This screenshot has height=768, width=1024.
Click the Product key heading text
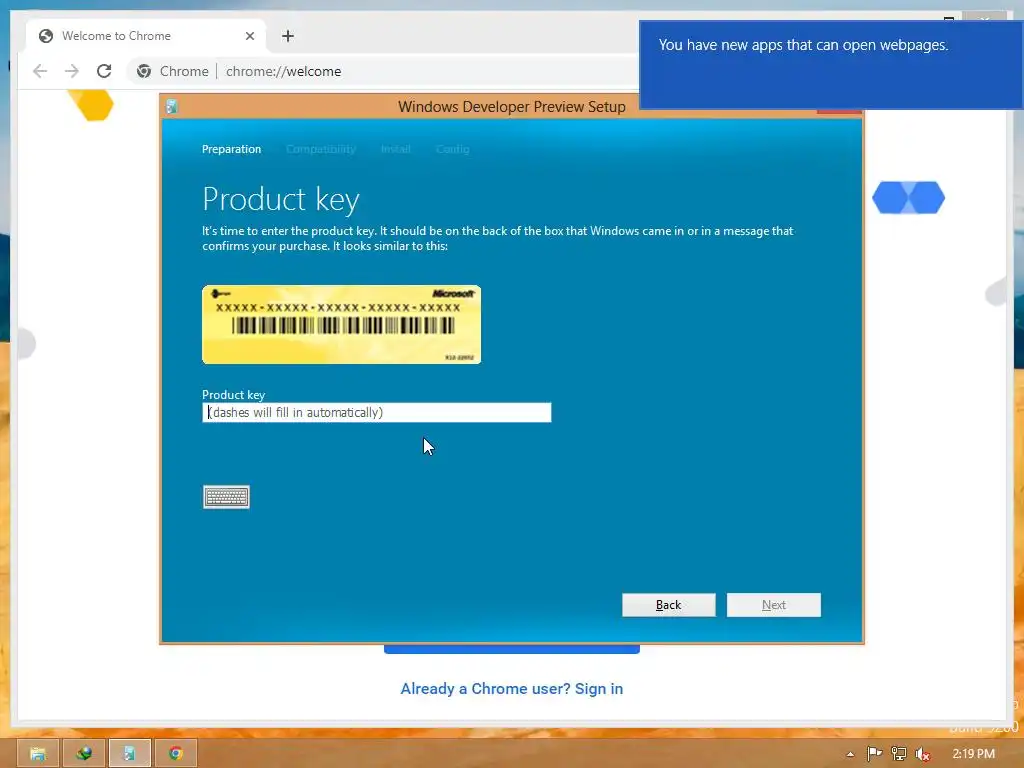(x=281, y=199)
